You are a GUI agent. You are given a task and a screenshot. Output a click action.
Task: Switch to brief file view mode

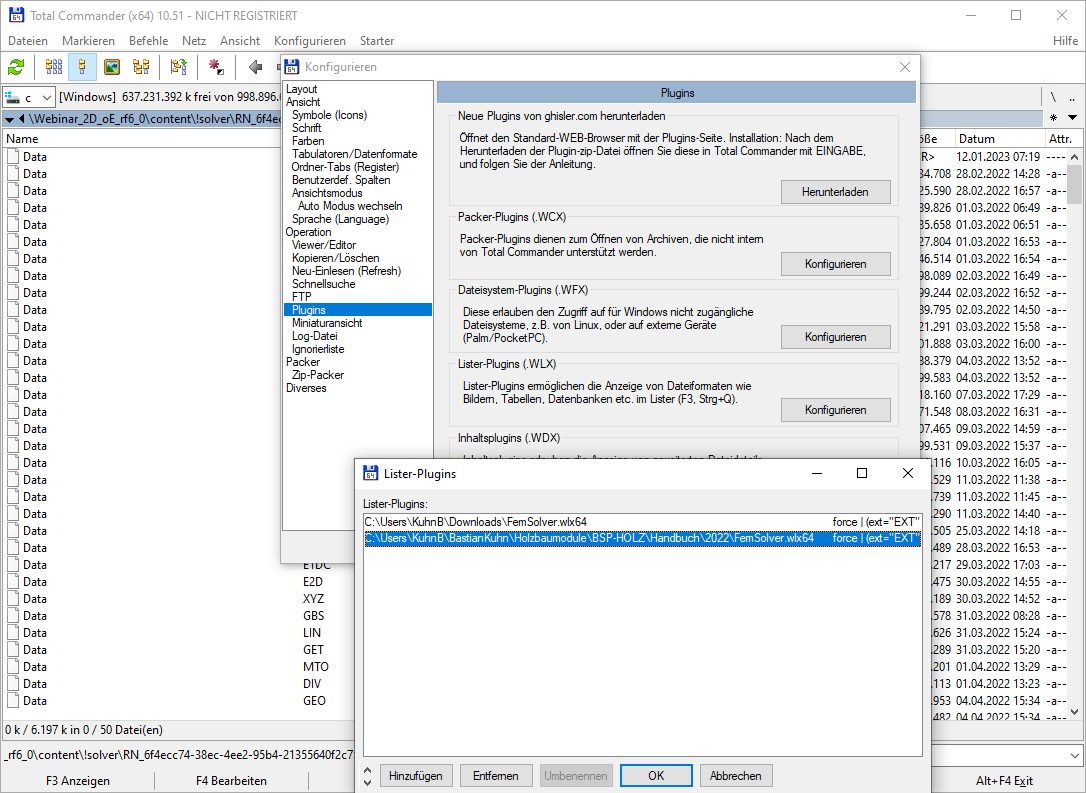click(x=55, y=67)
